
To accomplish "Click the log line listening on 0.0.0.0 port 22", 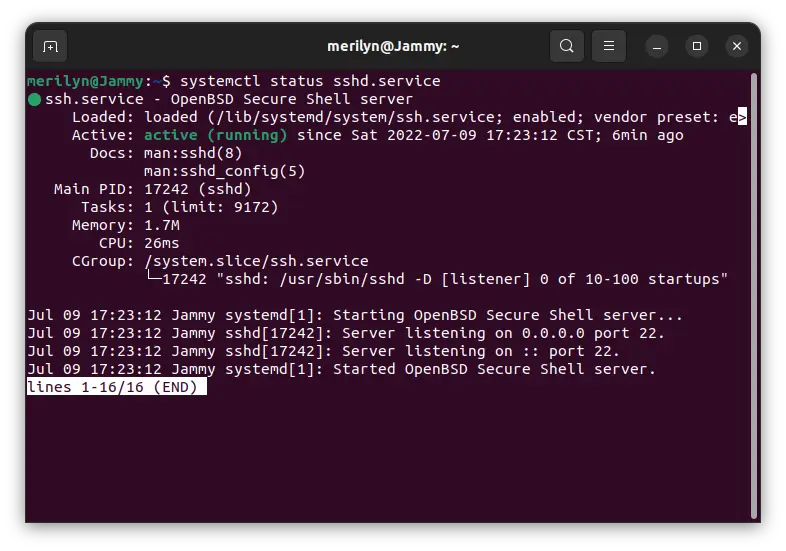I will [x=346, y=333].
